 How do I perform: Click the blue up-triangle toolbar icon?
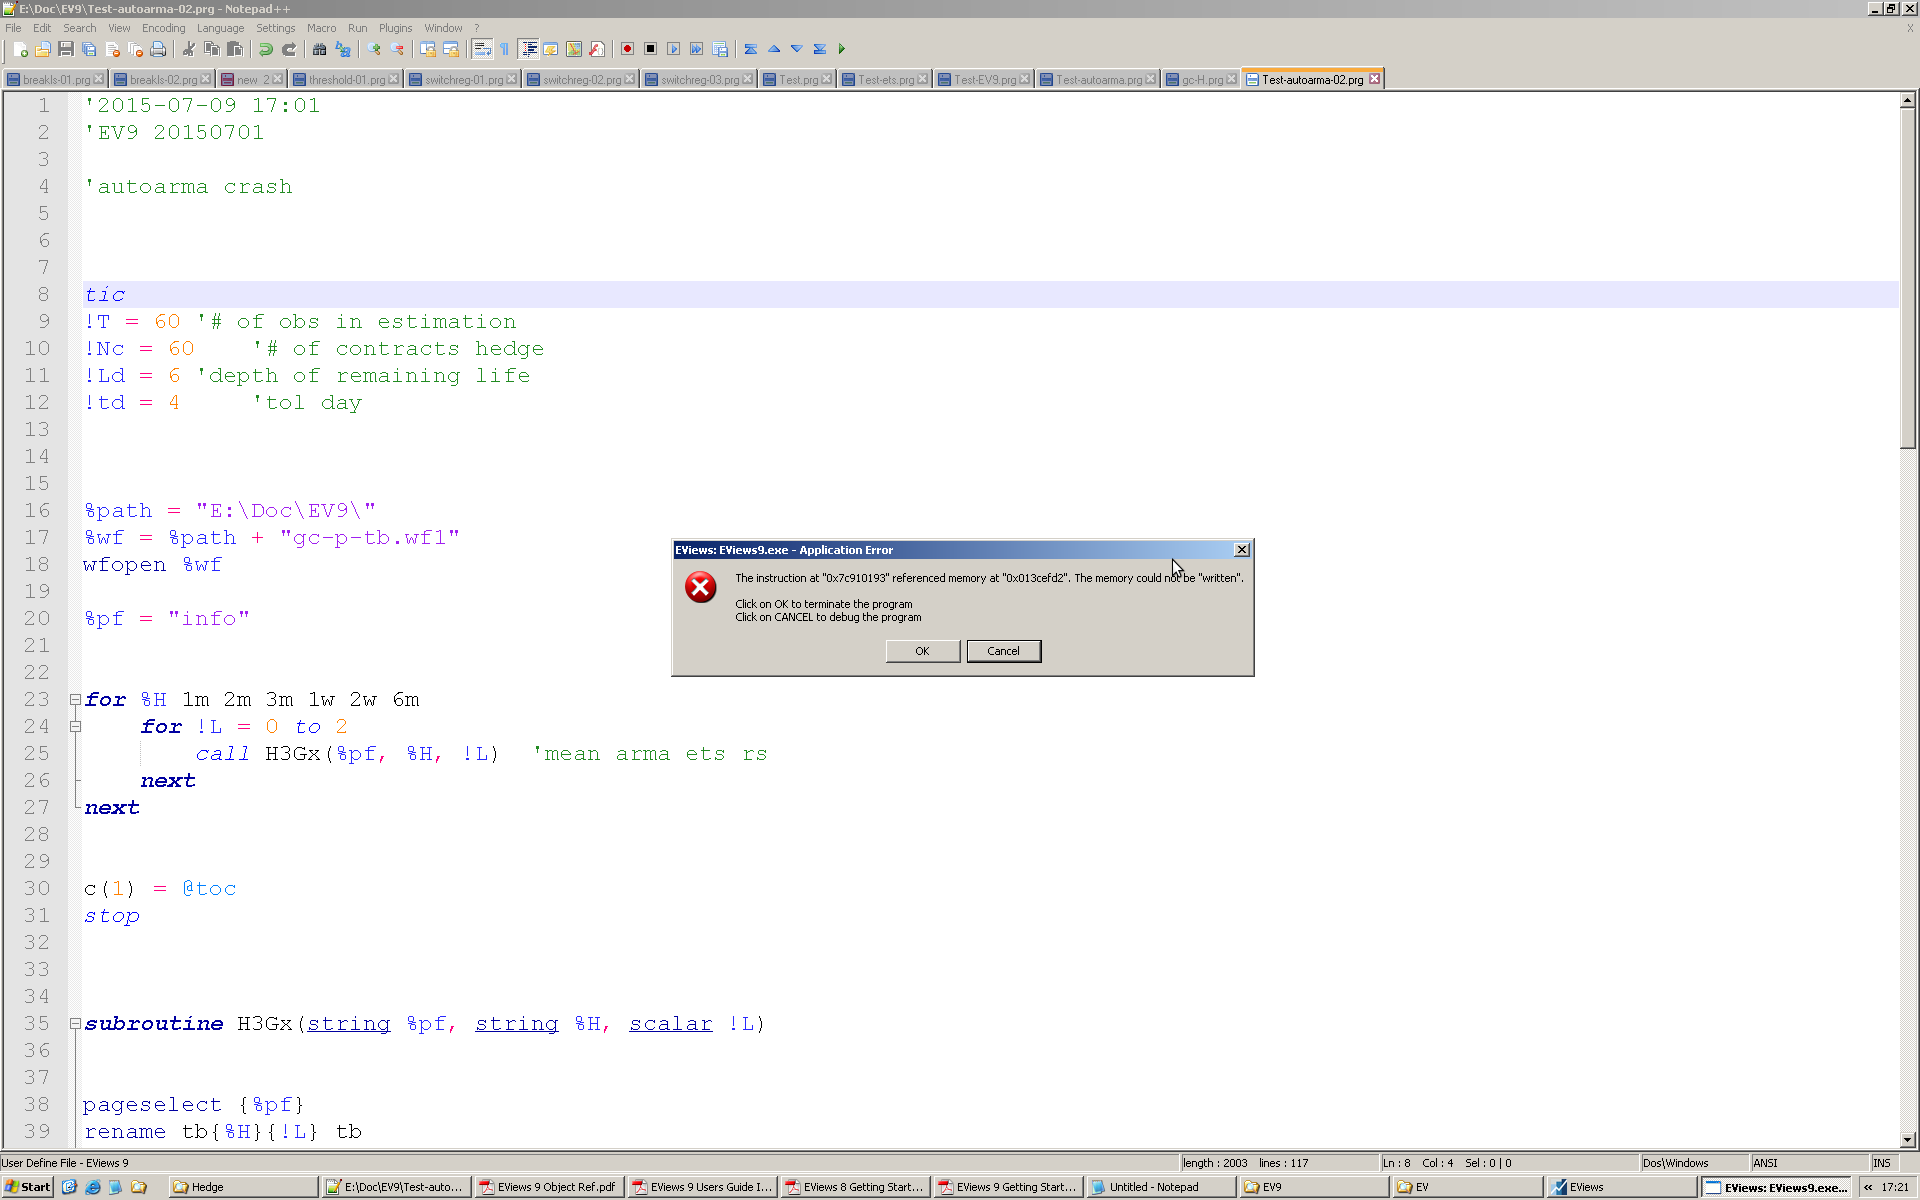(x=773, y=49)
